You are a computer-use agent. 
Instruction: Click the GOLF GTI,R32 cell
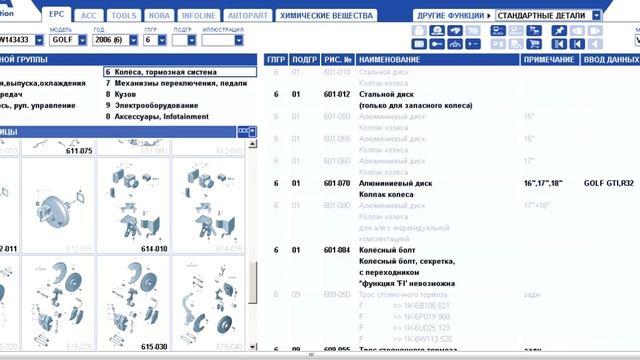point(609,183)
